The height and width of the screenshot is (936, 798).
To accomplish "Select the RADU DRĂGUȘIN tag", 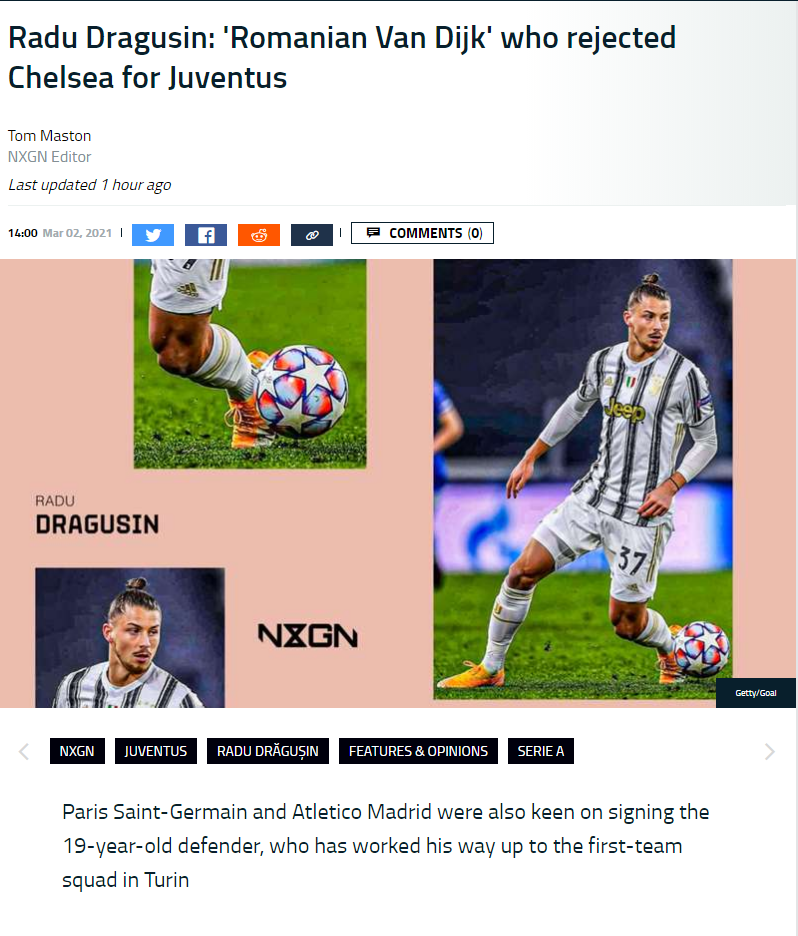I will click(268, 751).
